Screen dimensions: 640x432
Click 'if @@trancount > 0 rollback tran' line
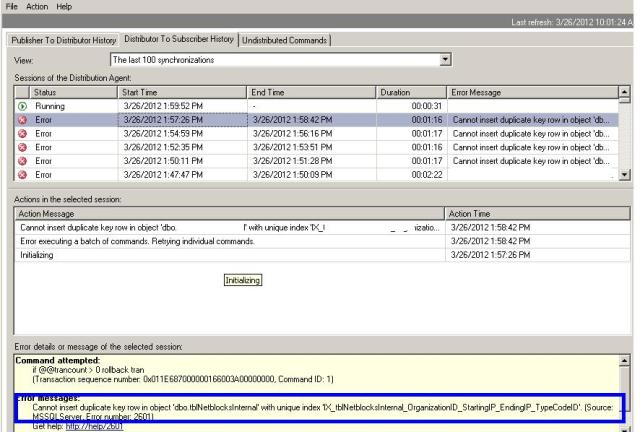click(x=88, y=370)
